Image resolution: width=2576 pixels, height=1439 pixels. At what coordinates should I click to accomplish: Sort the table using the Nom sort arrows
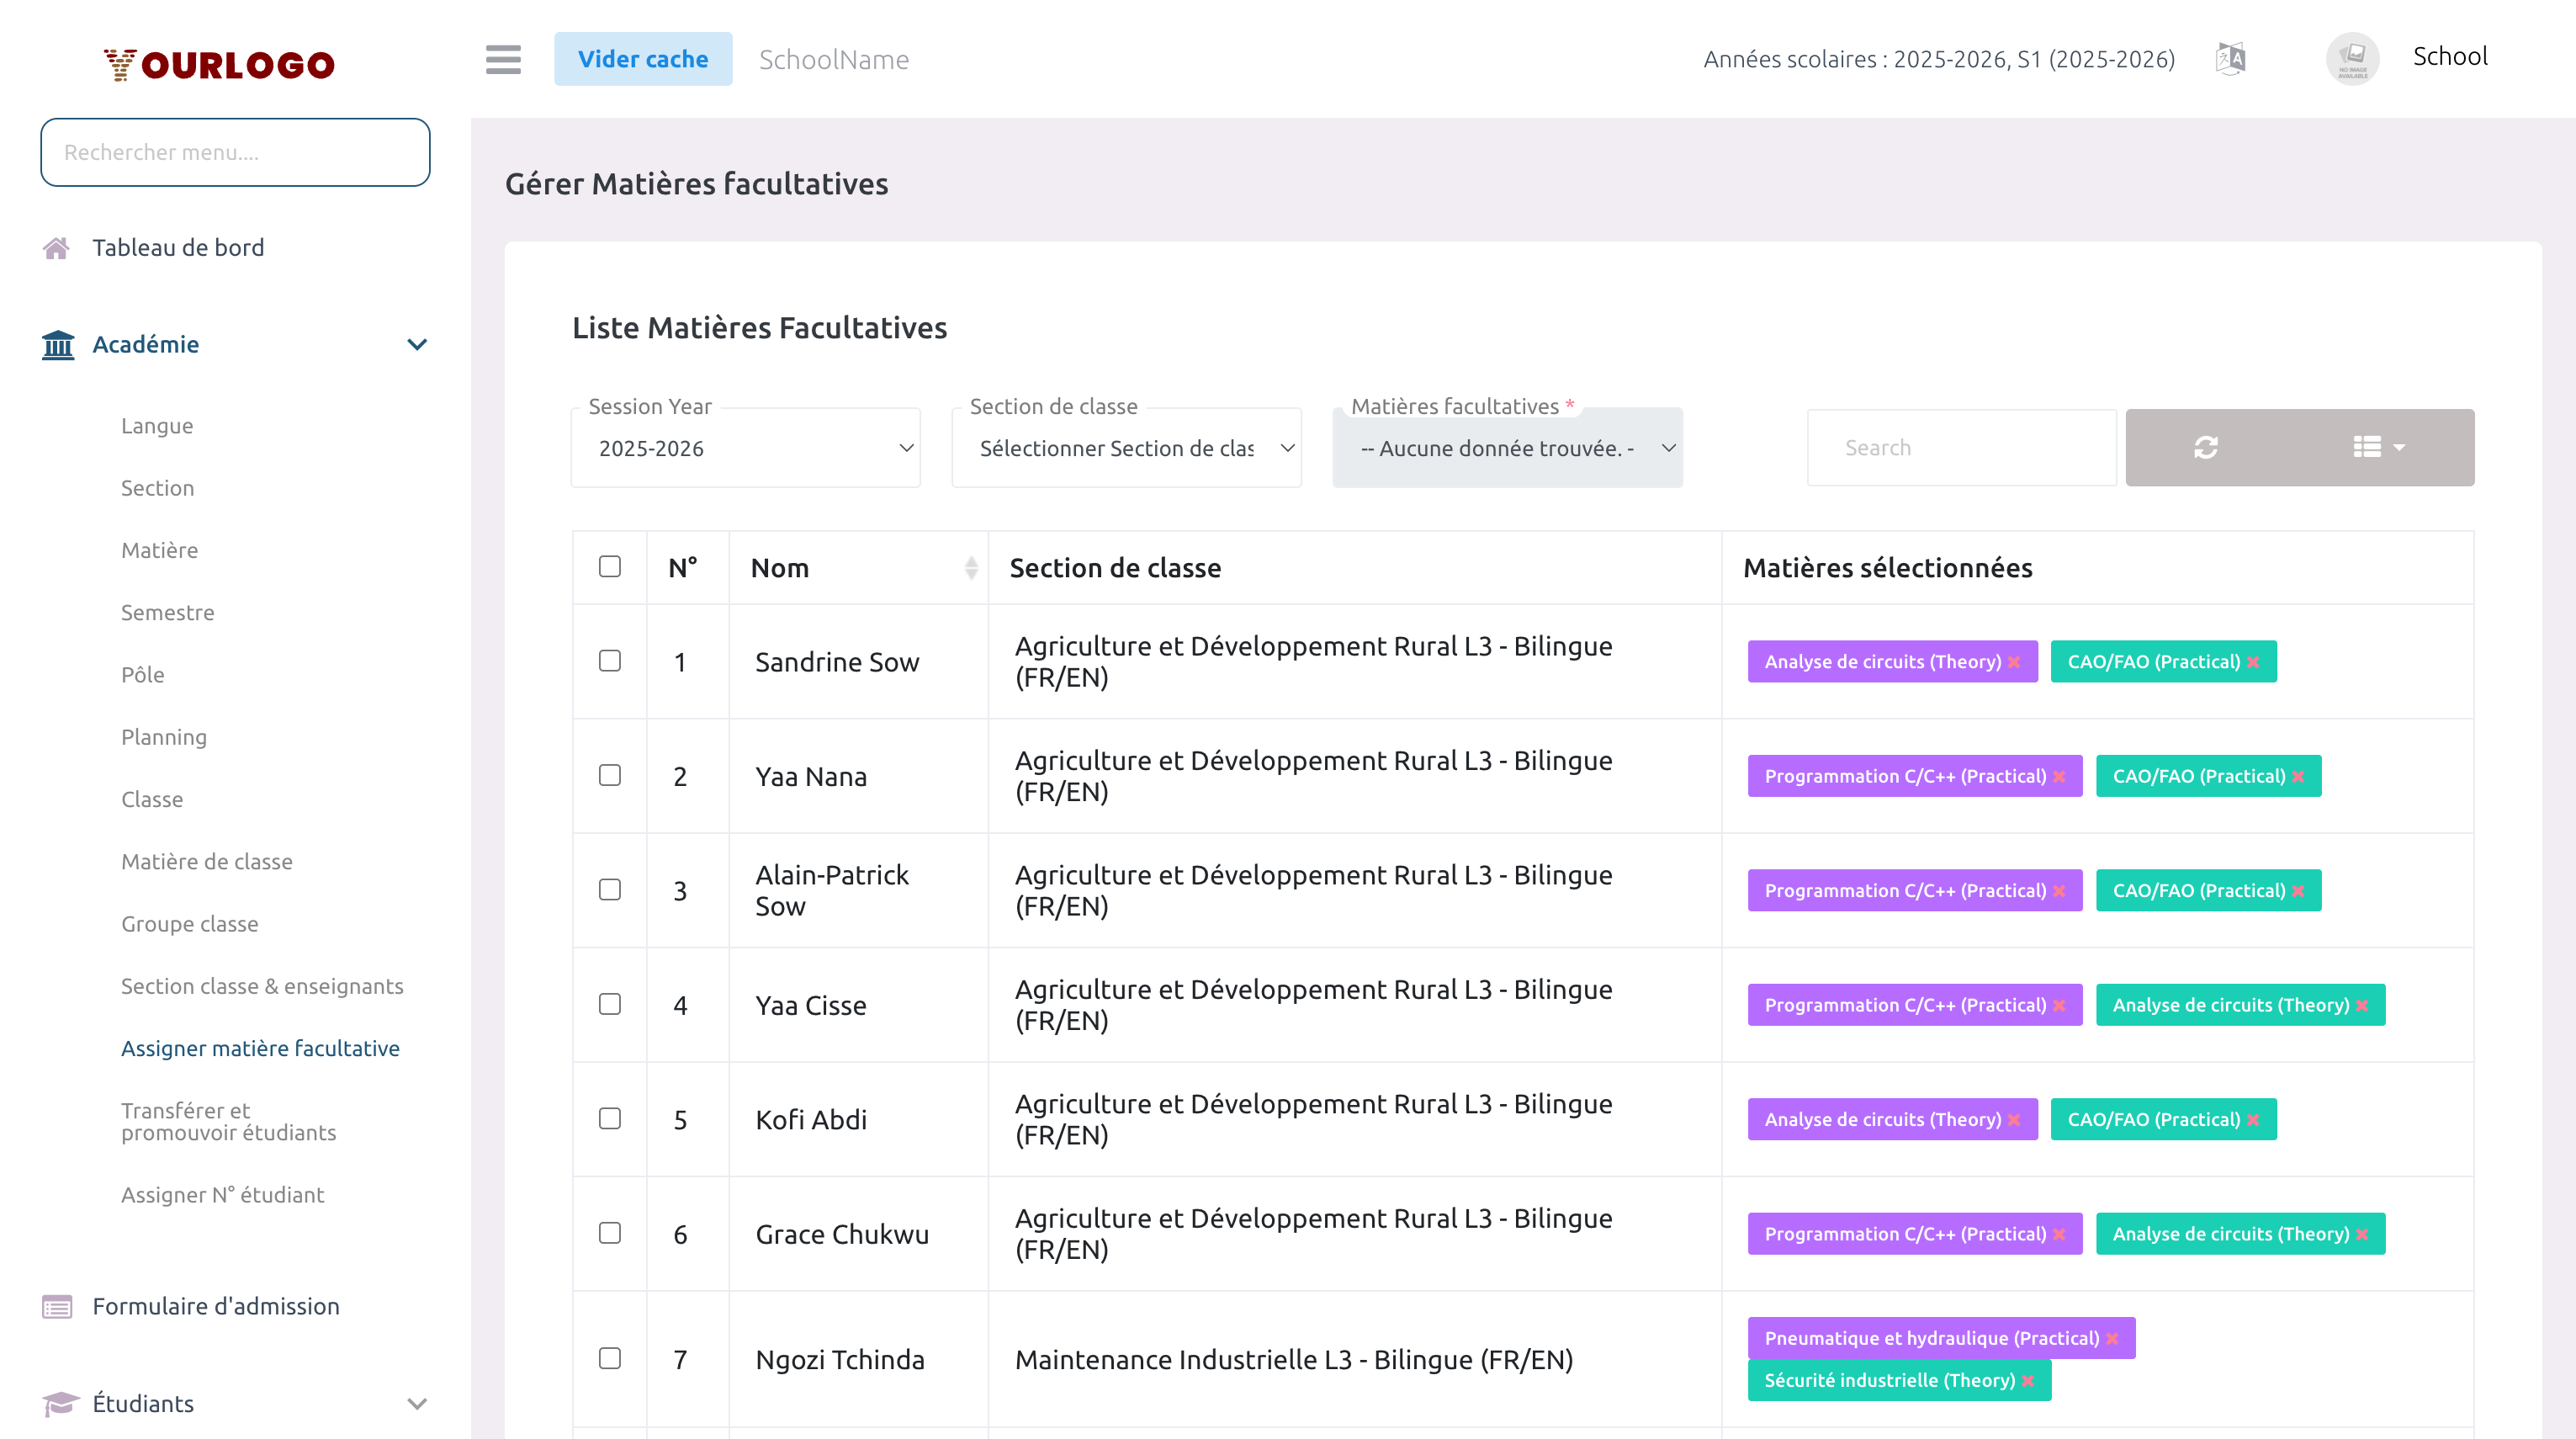[x=970, y=567]
